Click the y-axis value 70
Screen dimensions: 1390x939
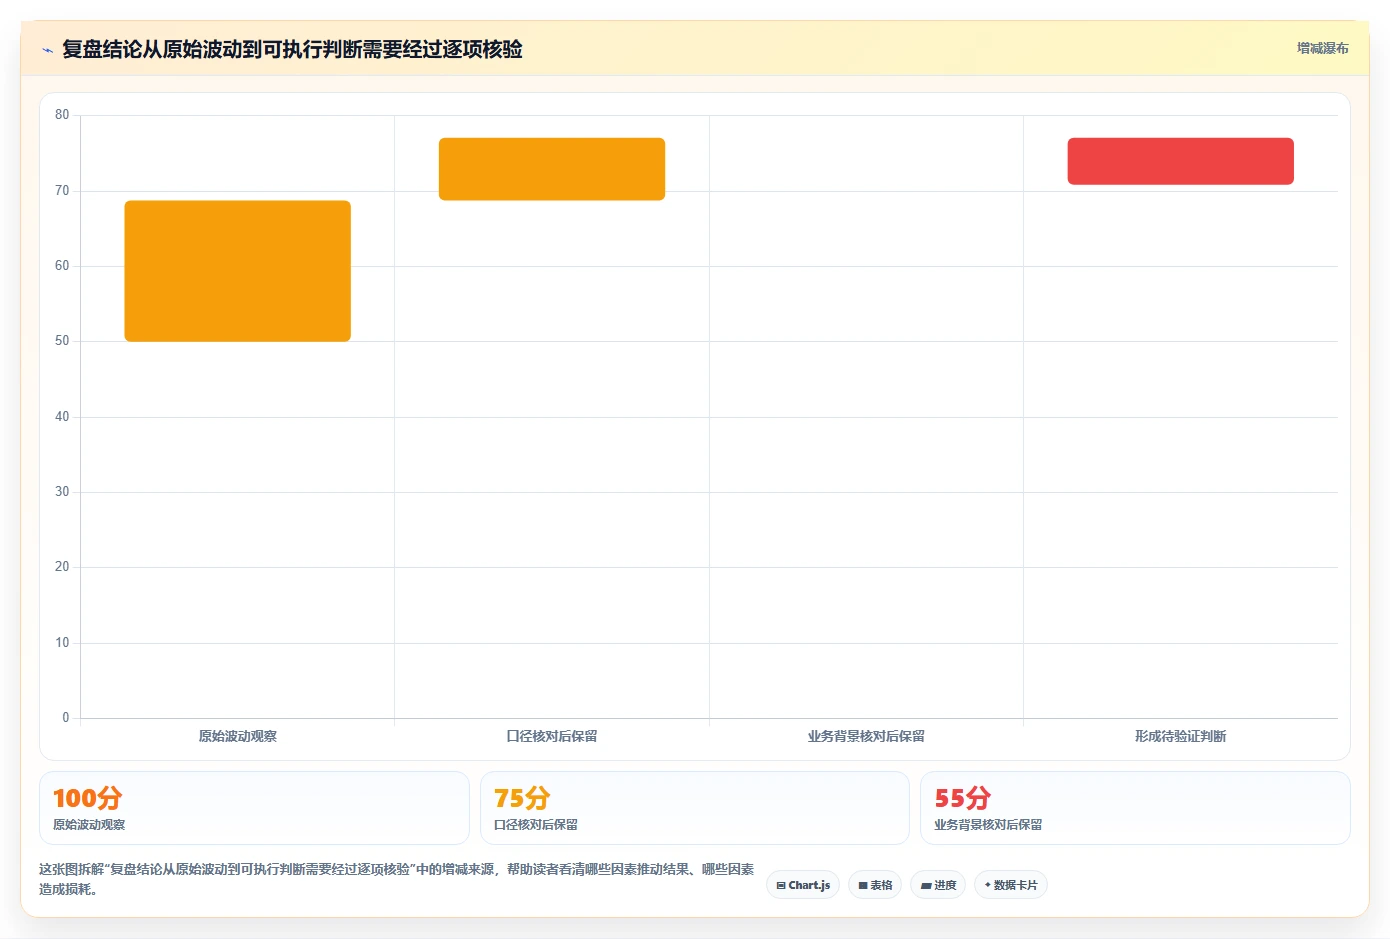(62, 190)
